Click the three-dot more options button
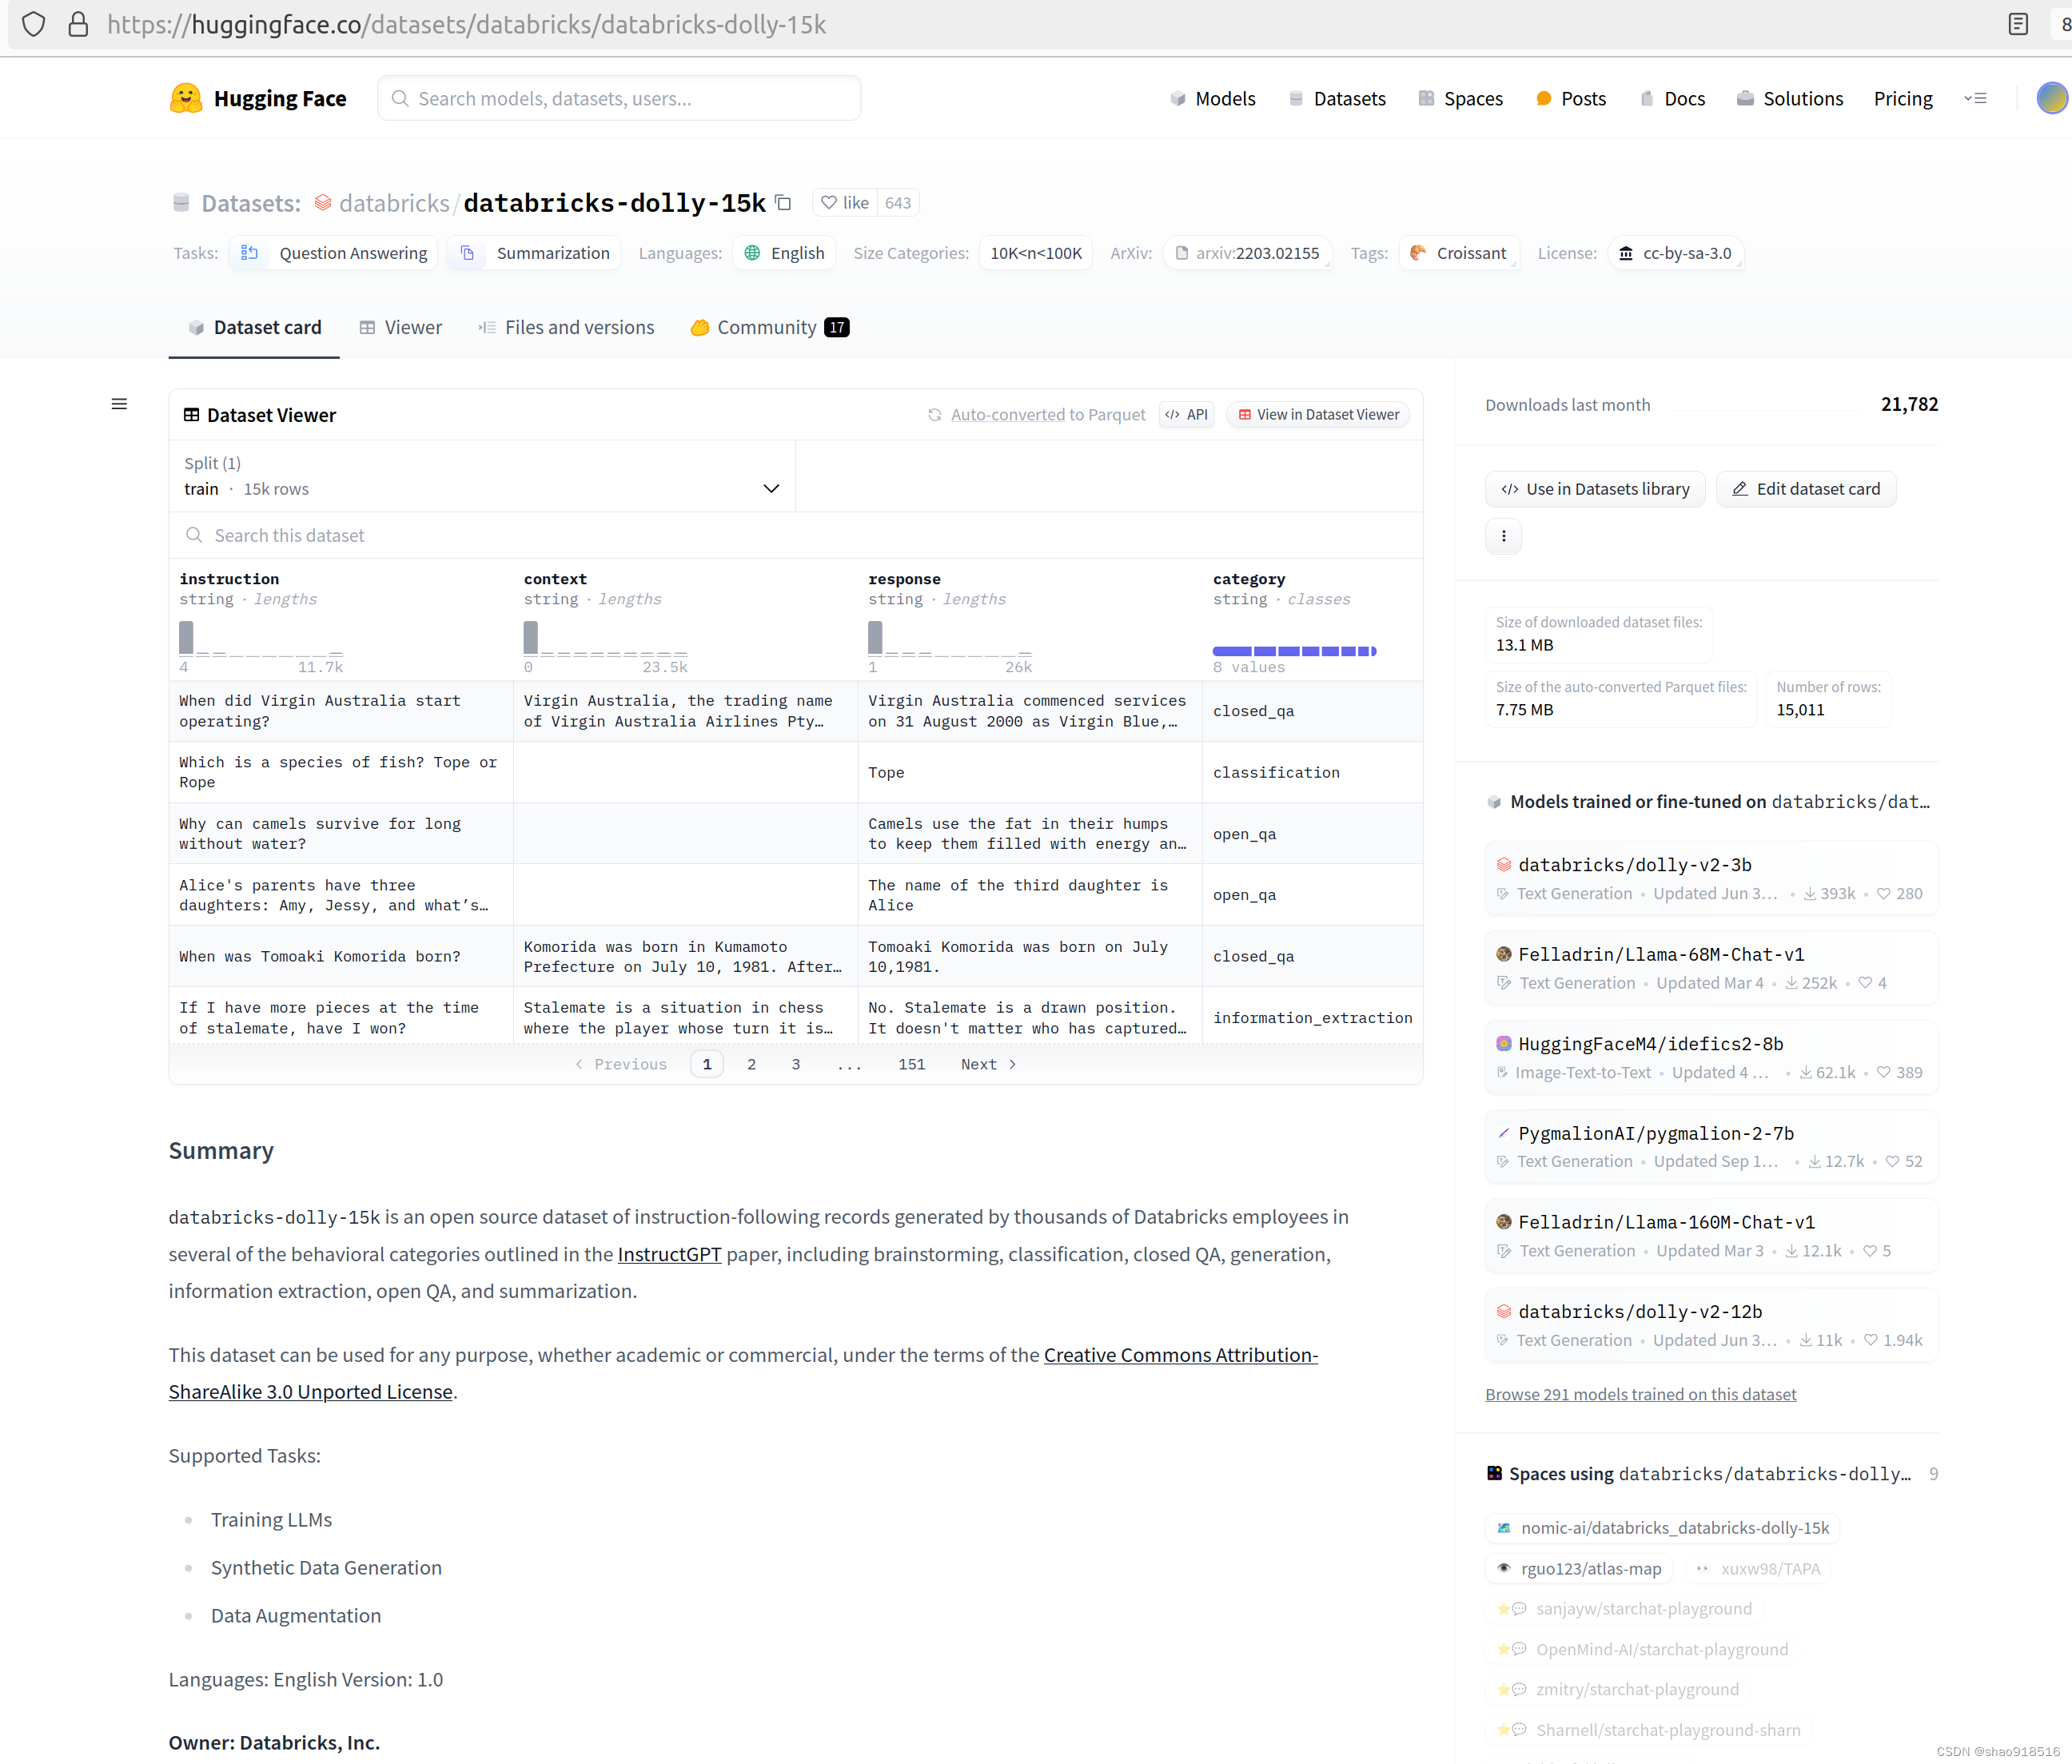The image size is (2072, 1764). pos(1503,536)
